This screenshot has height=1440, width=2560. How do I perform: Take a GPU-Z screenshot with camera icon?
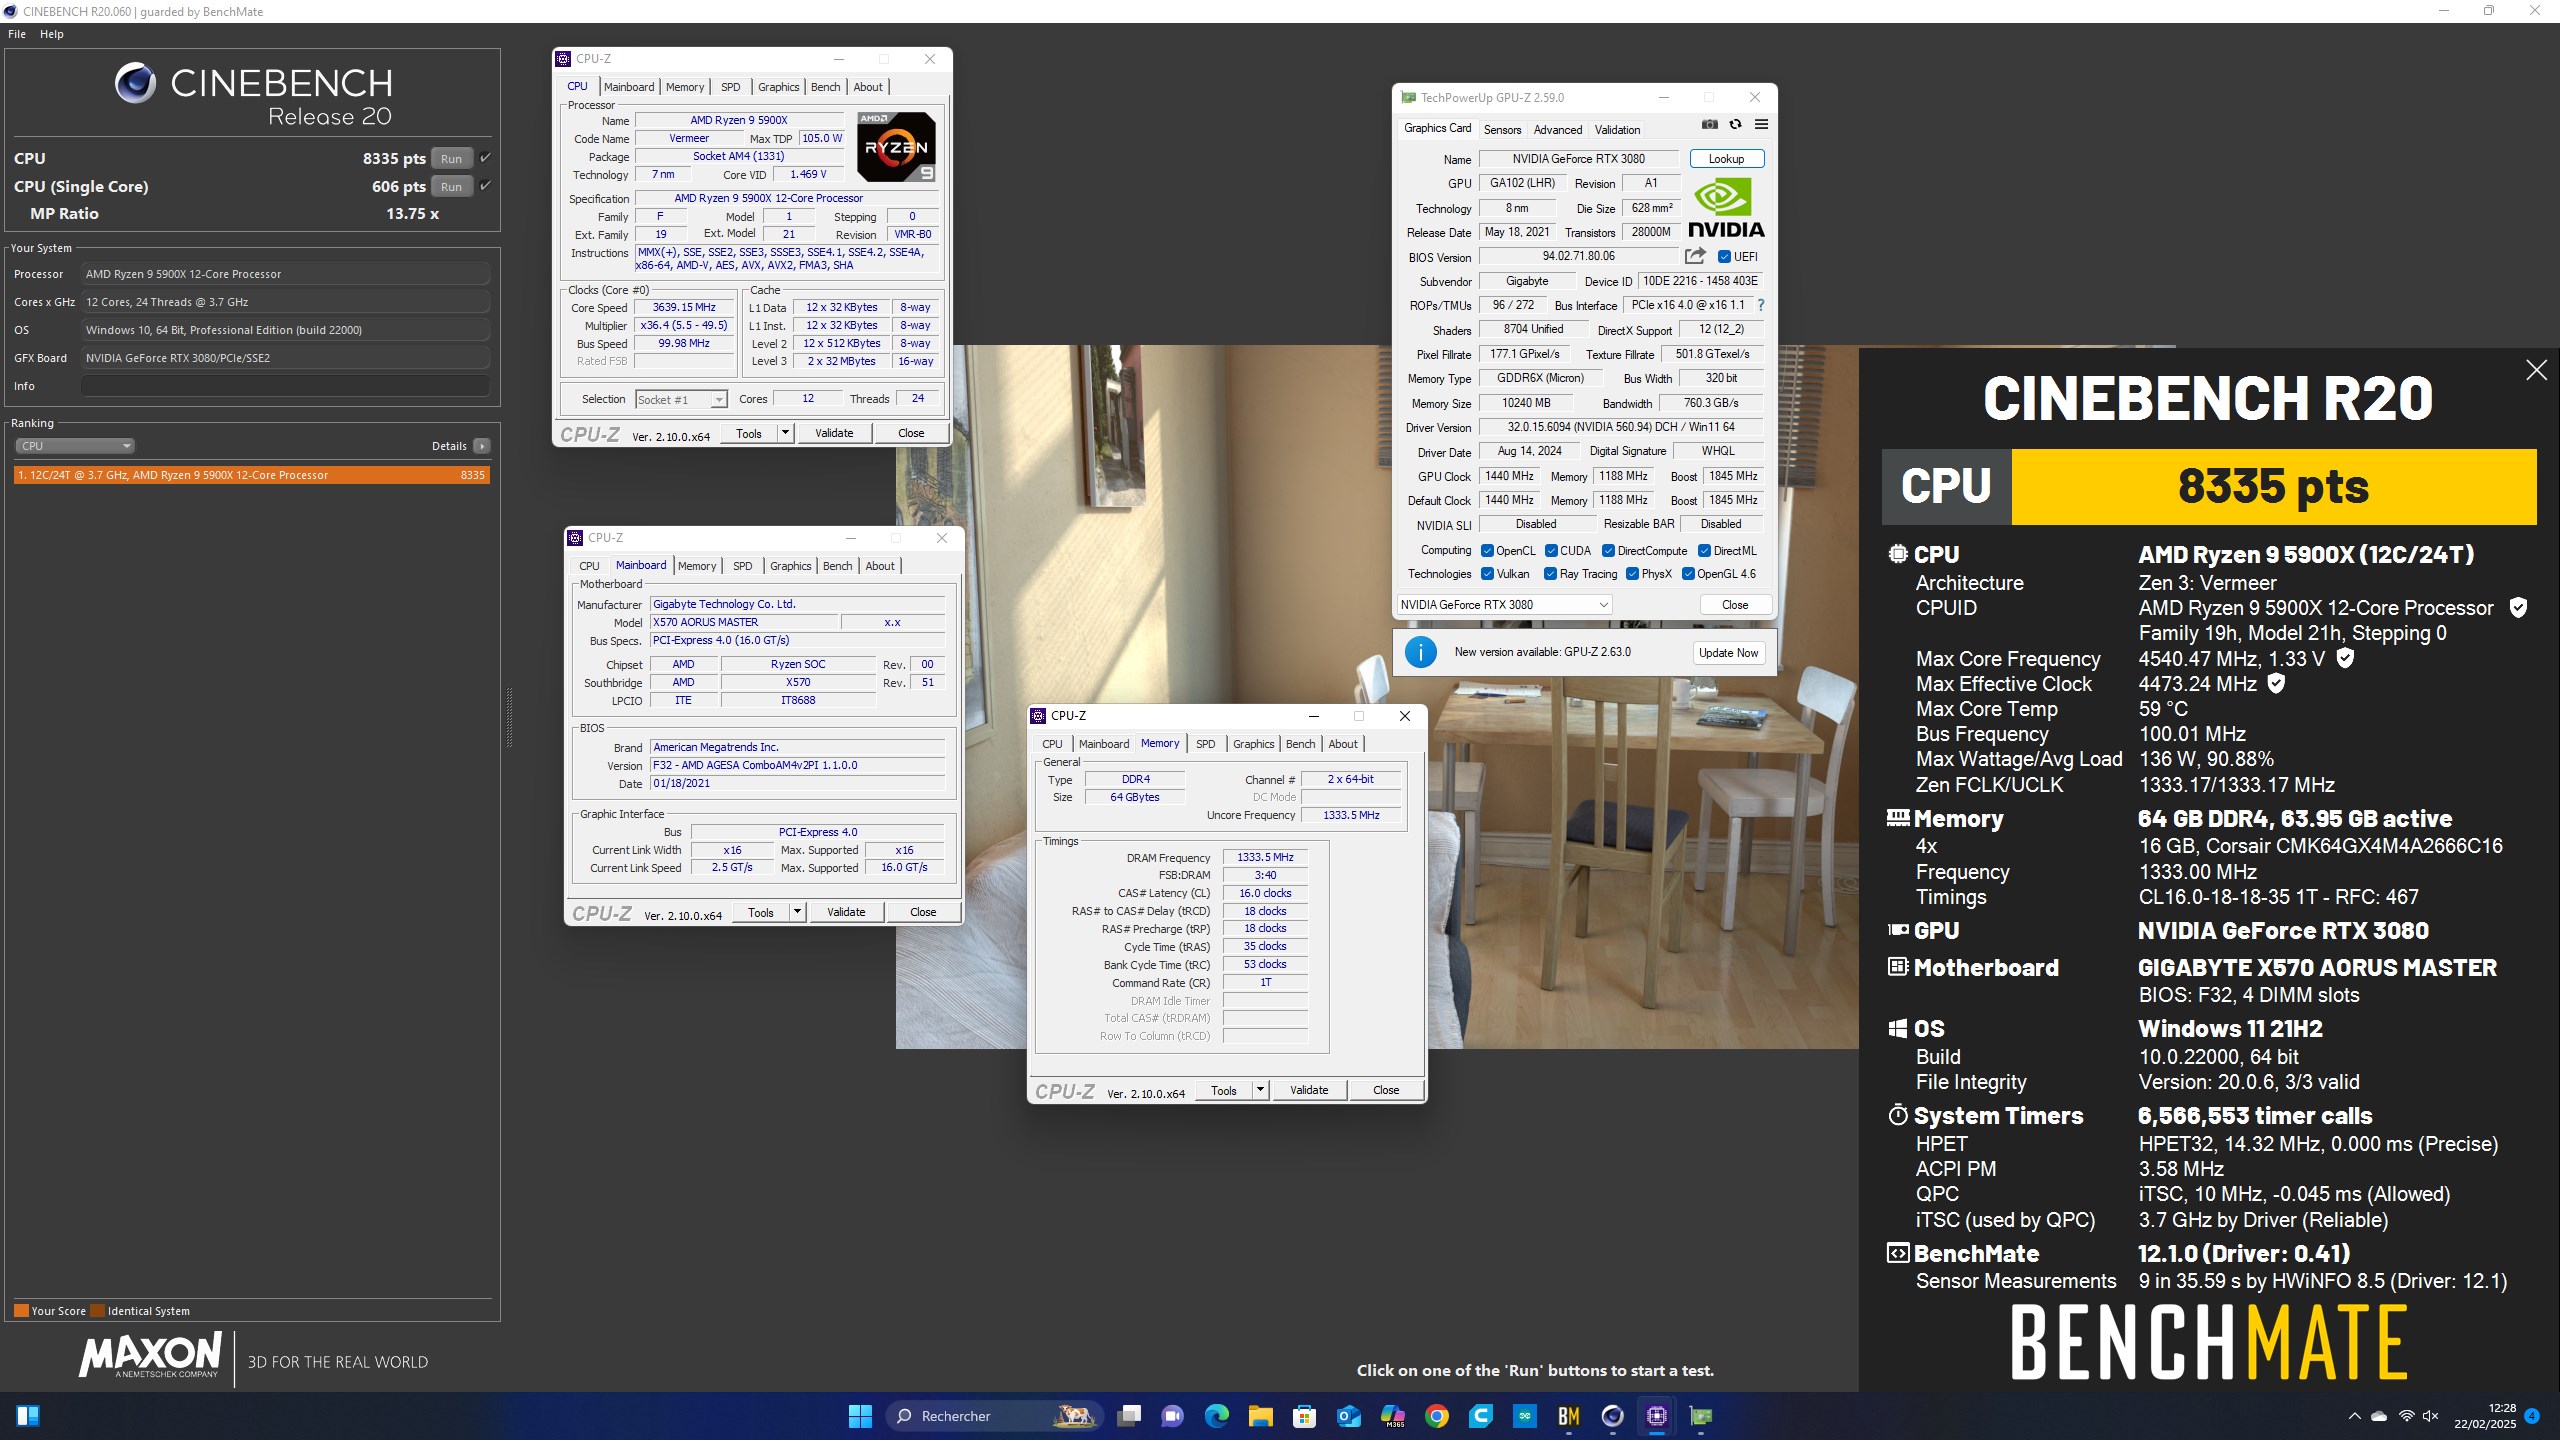[1710, 125]
